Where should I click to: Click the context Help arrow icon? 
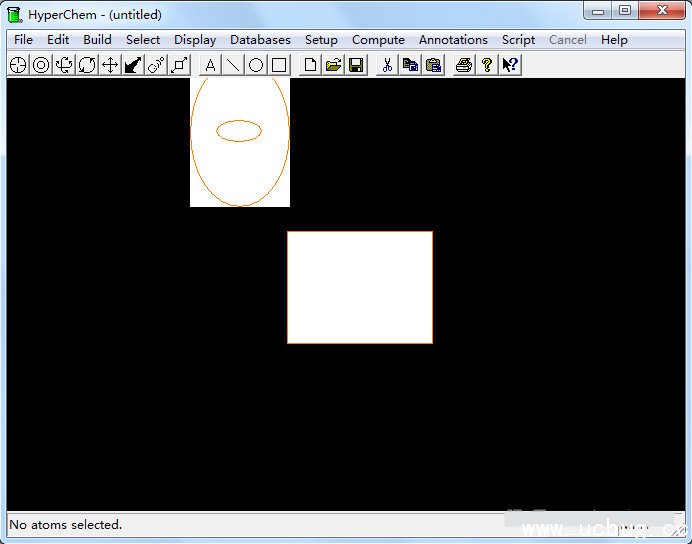[510, 65]
